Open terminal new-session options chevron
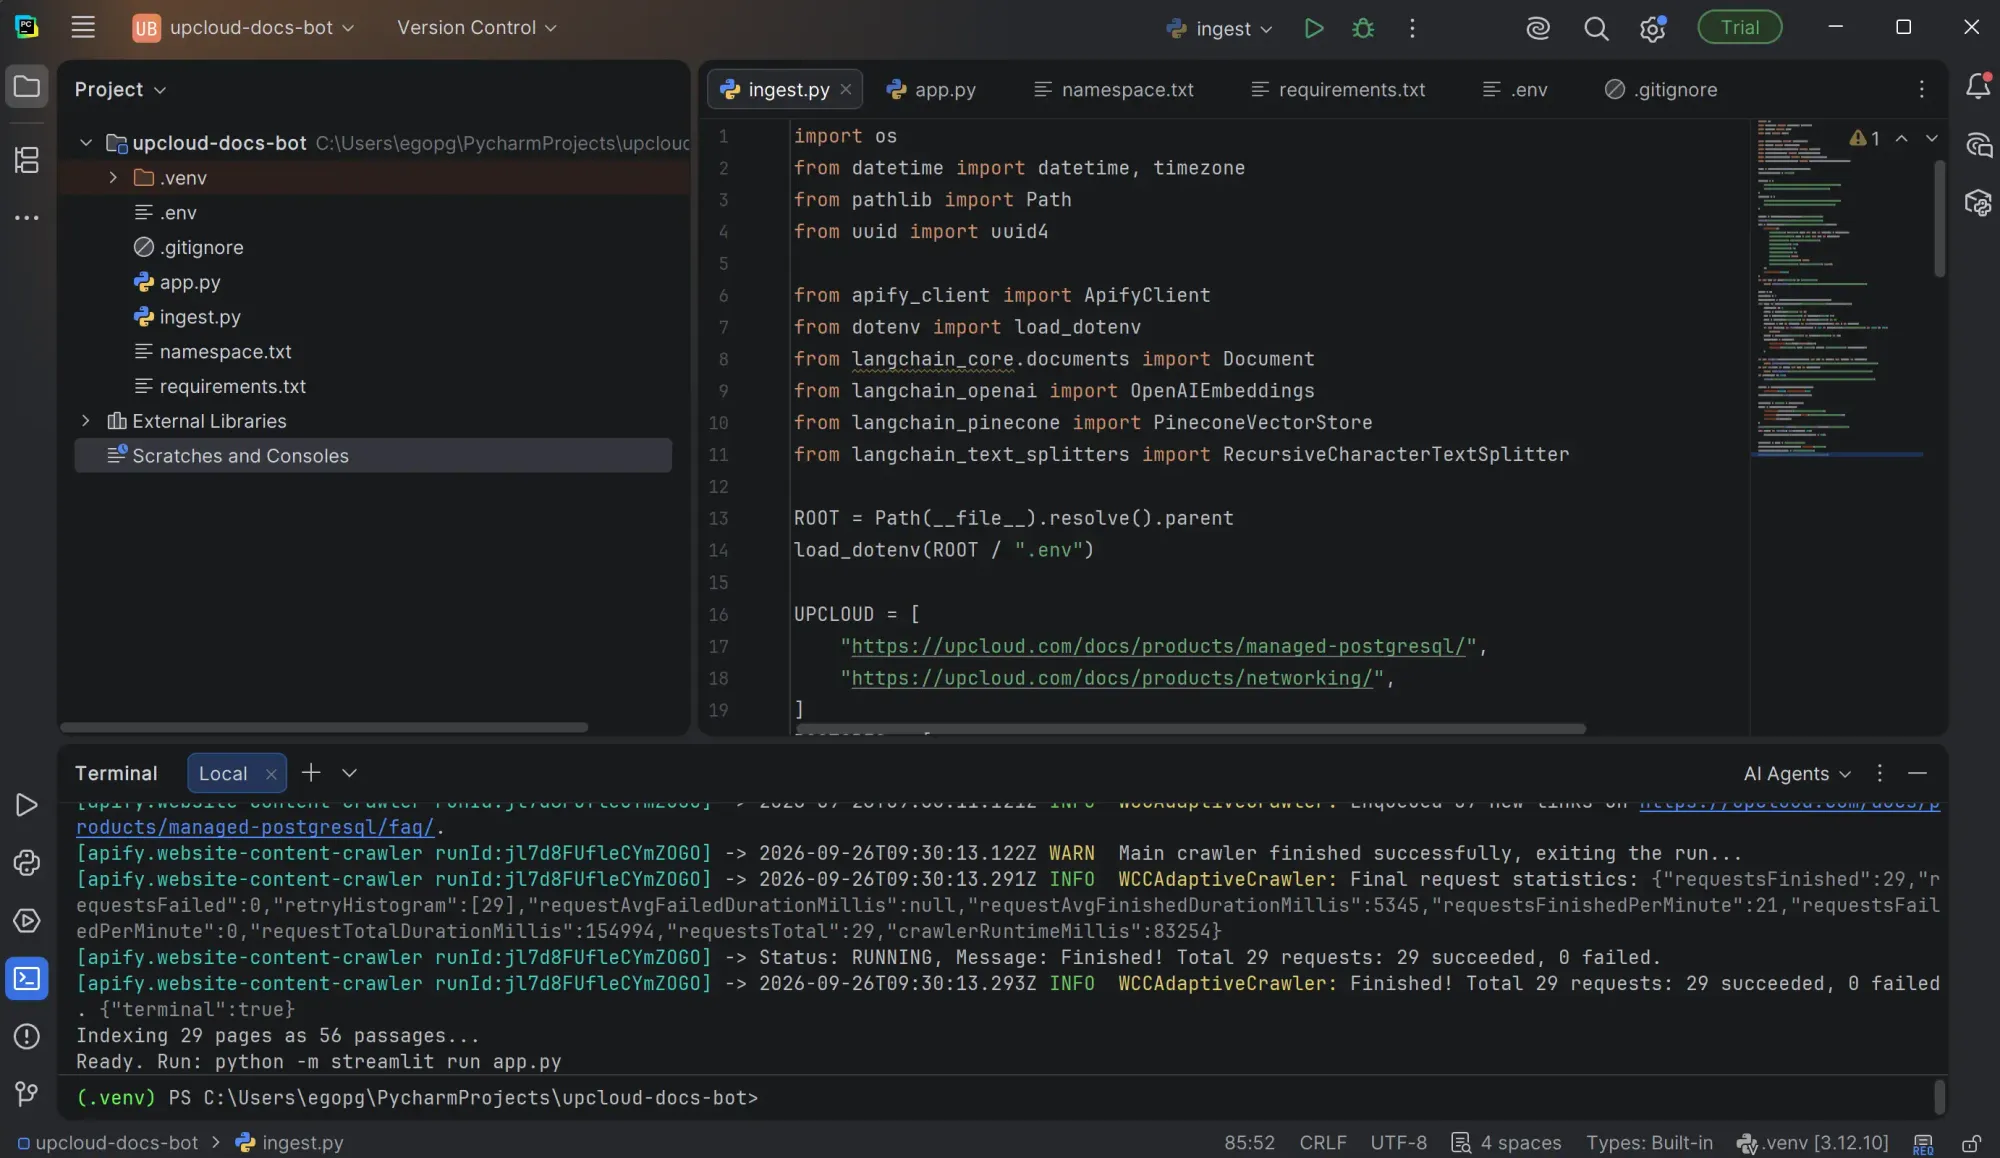The width and height of the screenshot is (2000, 1158). coord(349,773)
